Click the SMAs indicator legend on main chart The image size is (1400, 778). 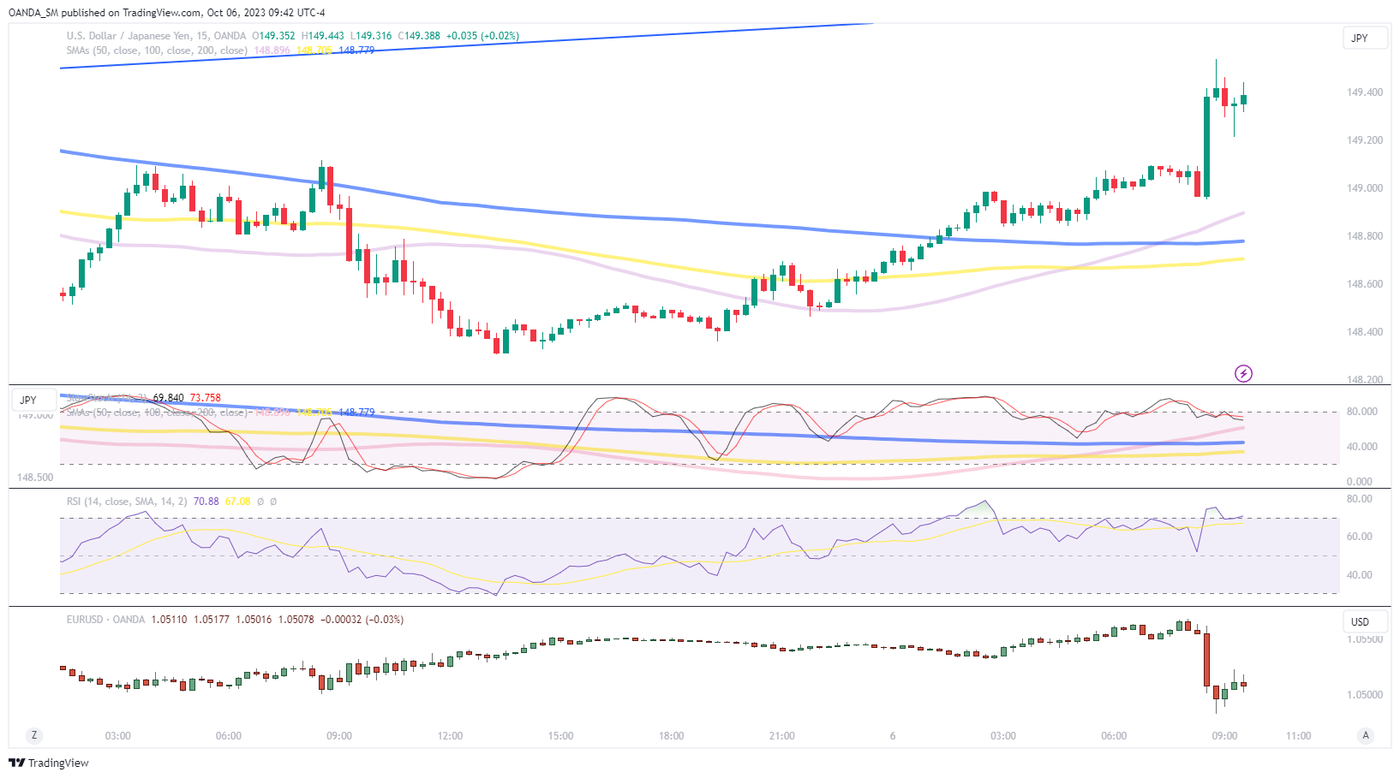(157, 50)
